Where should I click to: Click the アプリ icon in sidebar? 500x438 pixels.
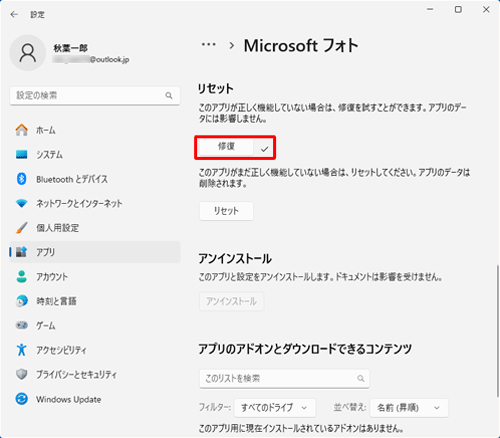coord(22,252)
